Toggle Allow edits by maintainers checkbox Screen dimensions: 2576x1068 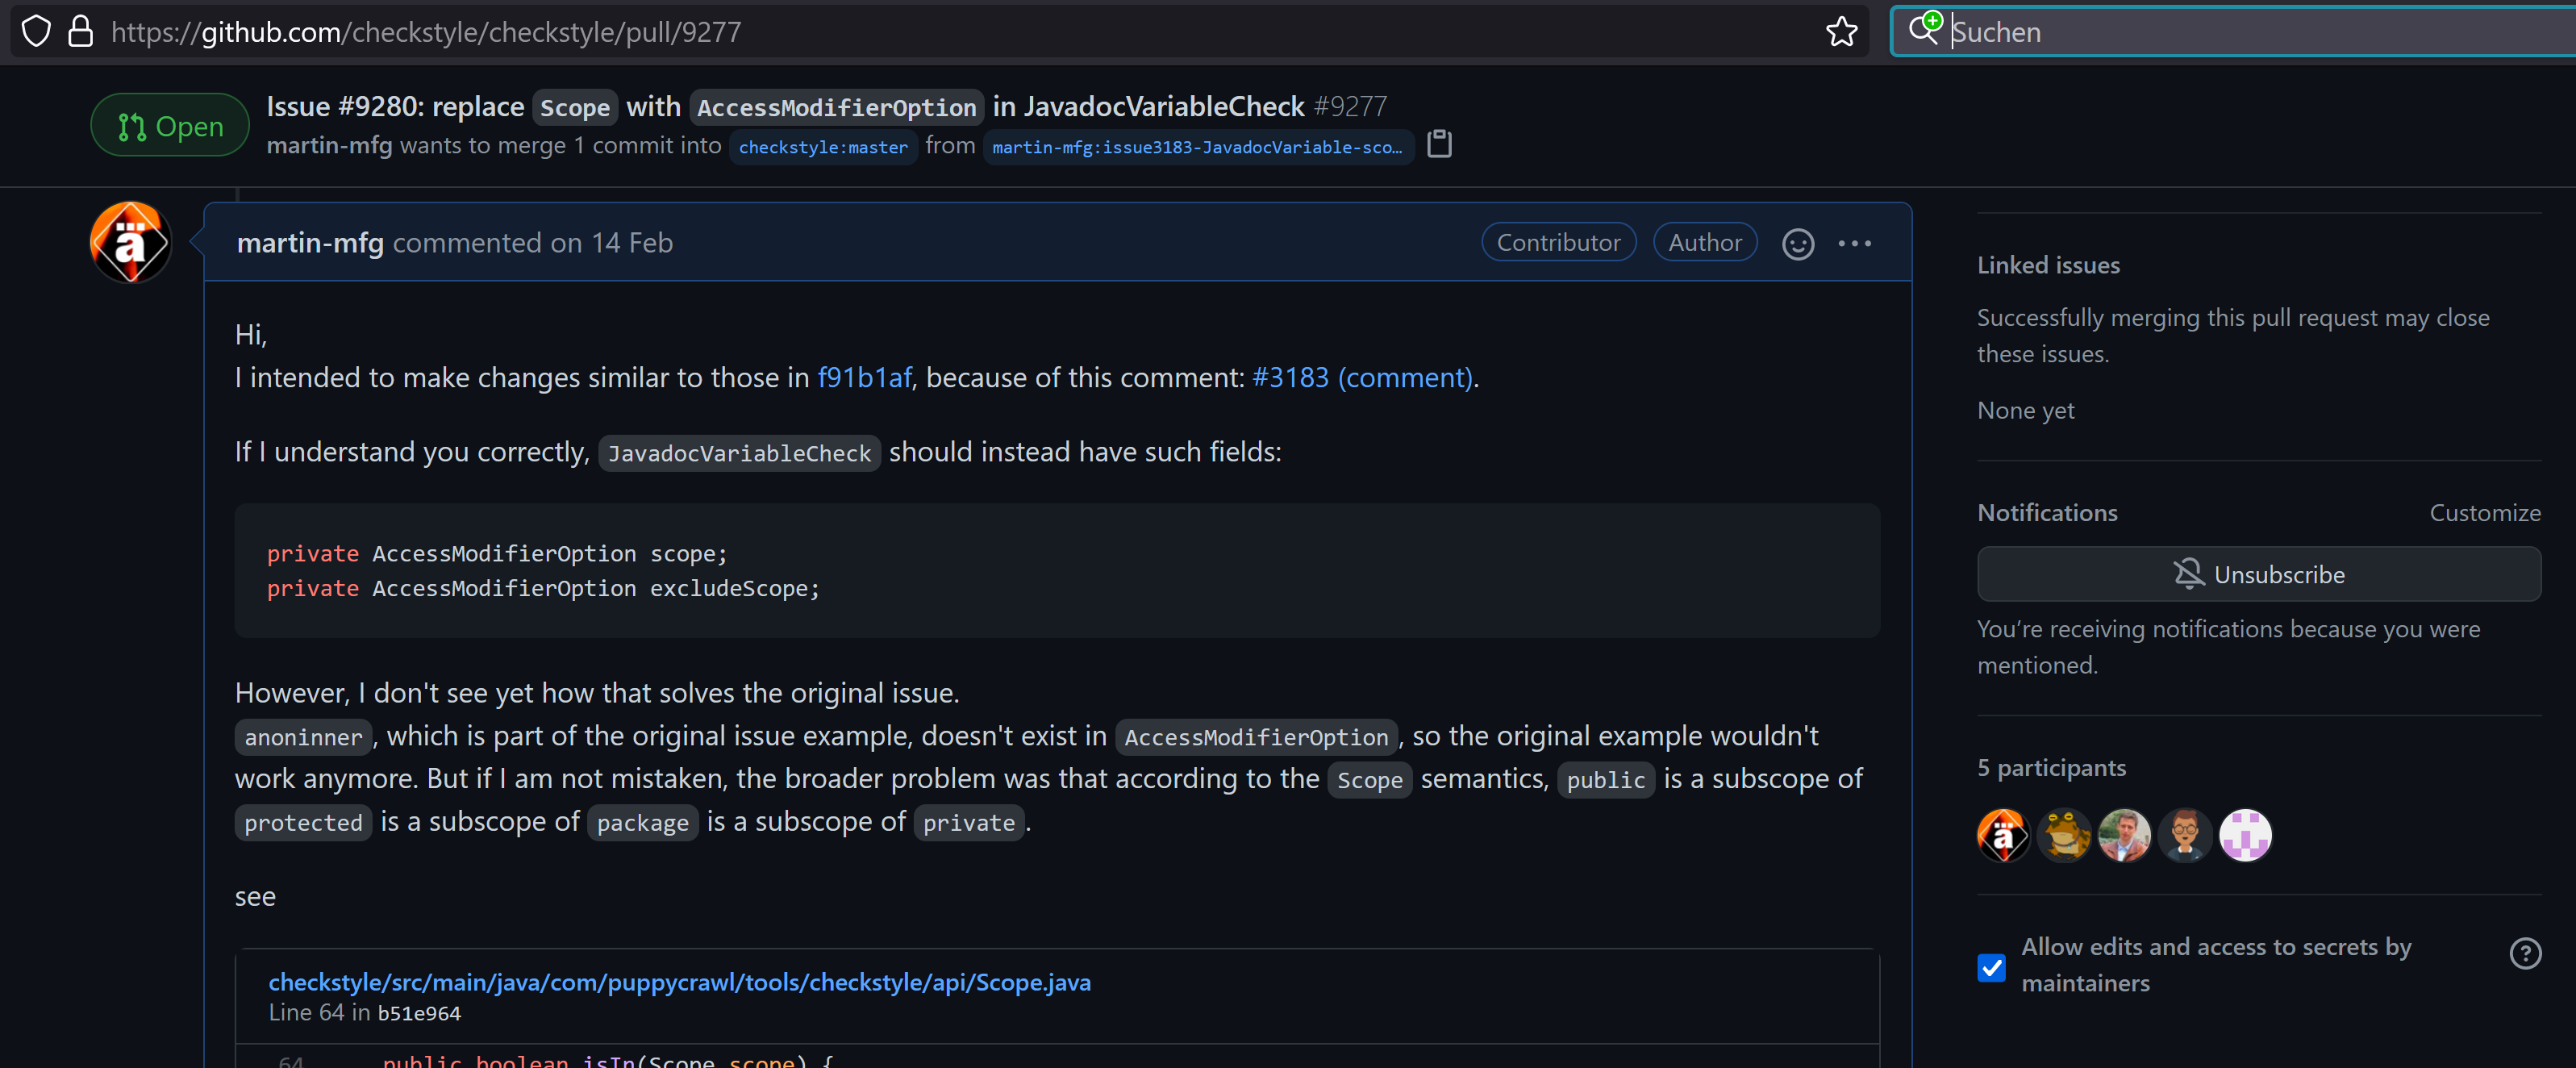click(1991, 967)
